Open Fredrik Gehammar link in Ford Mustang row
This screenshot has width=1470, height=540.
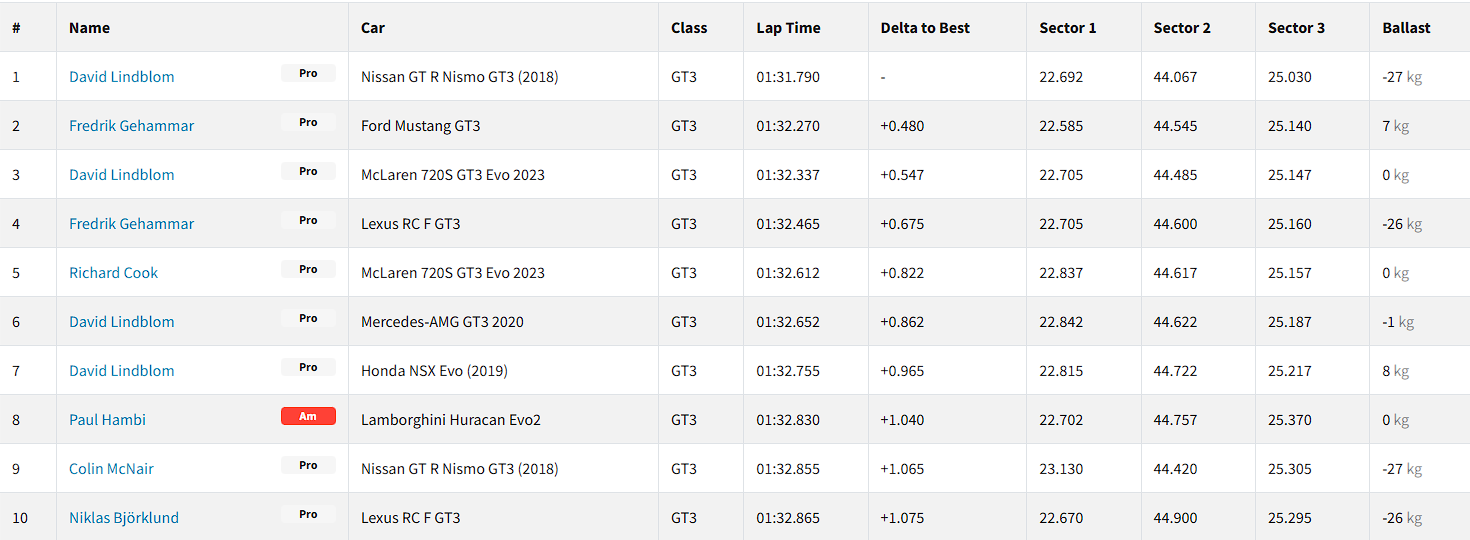(x=131, y=126)
